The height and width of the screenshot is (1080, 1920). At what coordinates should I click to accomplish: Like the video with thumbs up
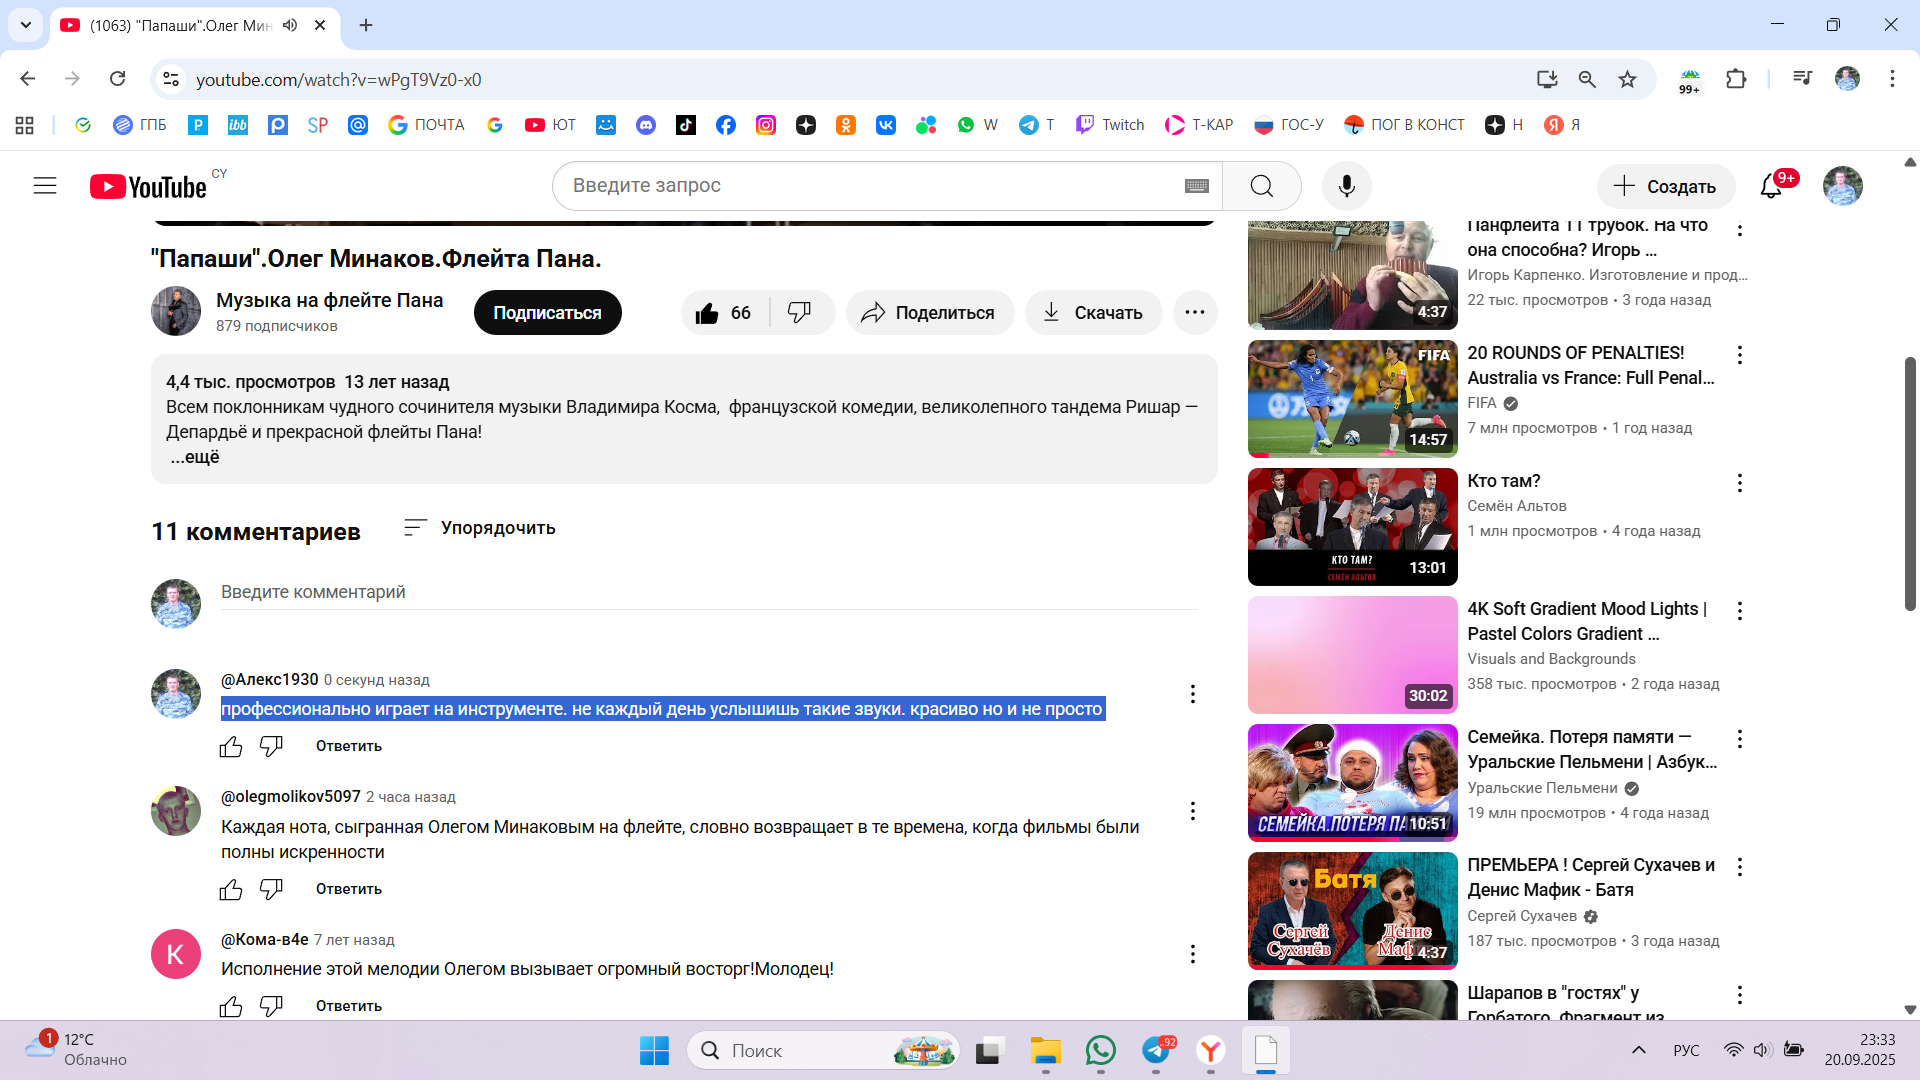point(708,313)
